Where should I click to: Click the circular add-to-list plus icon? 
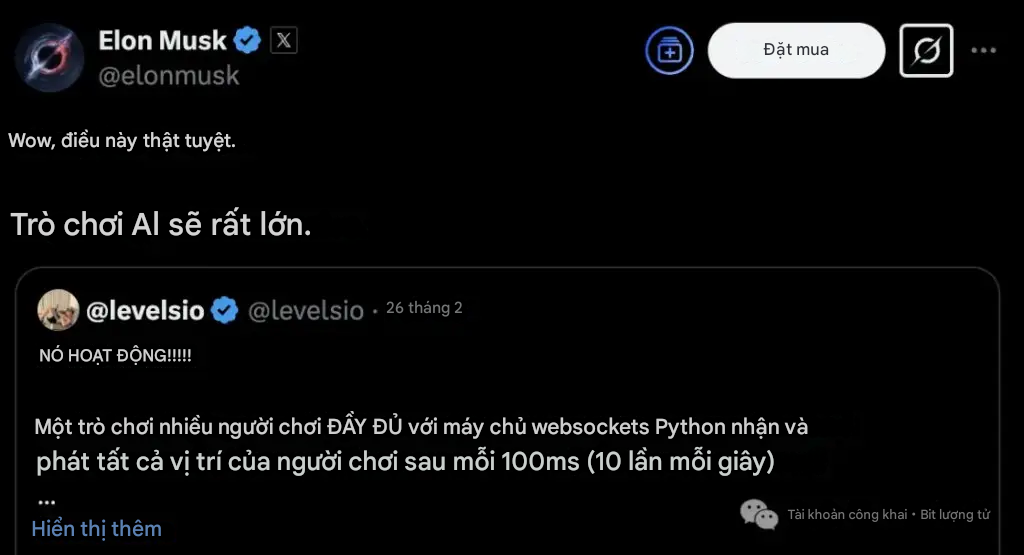click(669, 50)
